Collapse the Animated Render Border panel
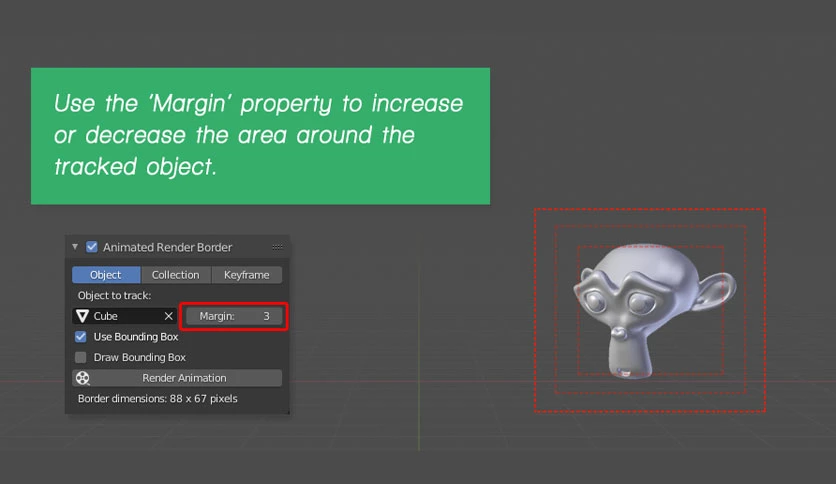The height and width of the screenshot is (484, 836). coord(75,247)
